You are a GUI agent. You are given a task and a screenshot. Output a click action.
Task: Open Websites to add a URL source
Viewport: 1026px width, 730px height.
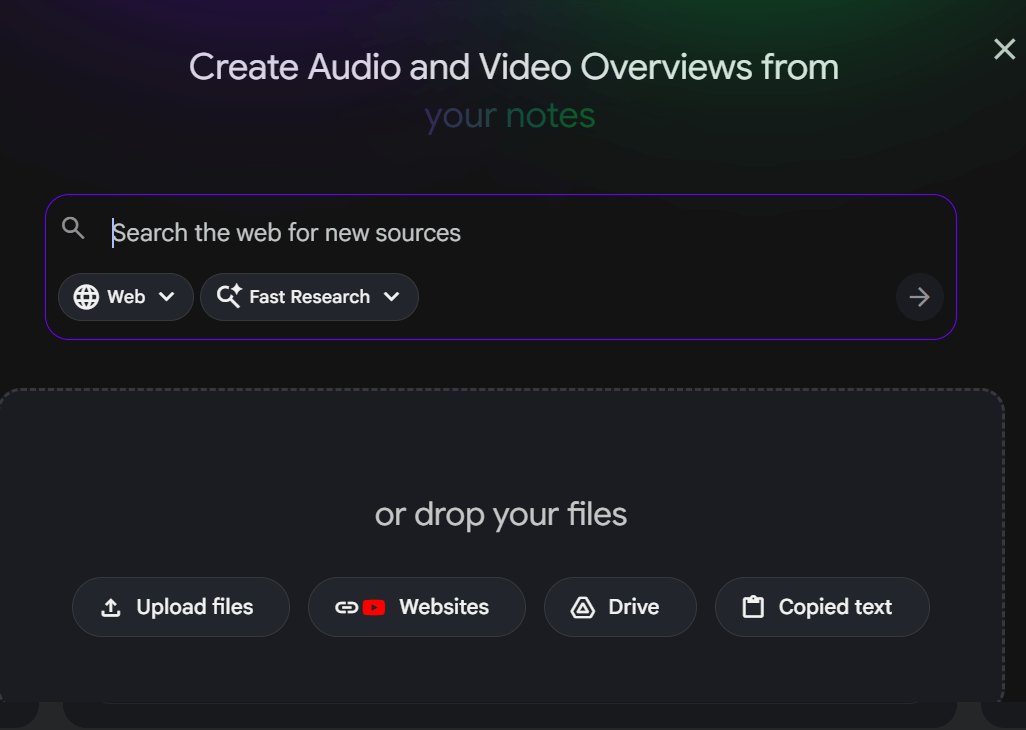tap(416, 606)
